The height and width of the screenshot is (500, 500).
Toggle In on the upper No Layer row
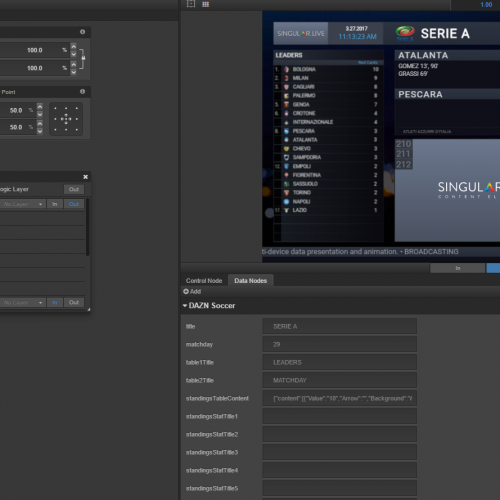pyautogui.click(x=55, y=204)
